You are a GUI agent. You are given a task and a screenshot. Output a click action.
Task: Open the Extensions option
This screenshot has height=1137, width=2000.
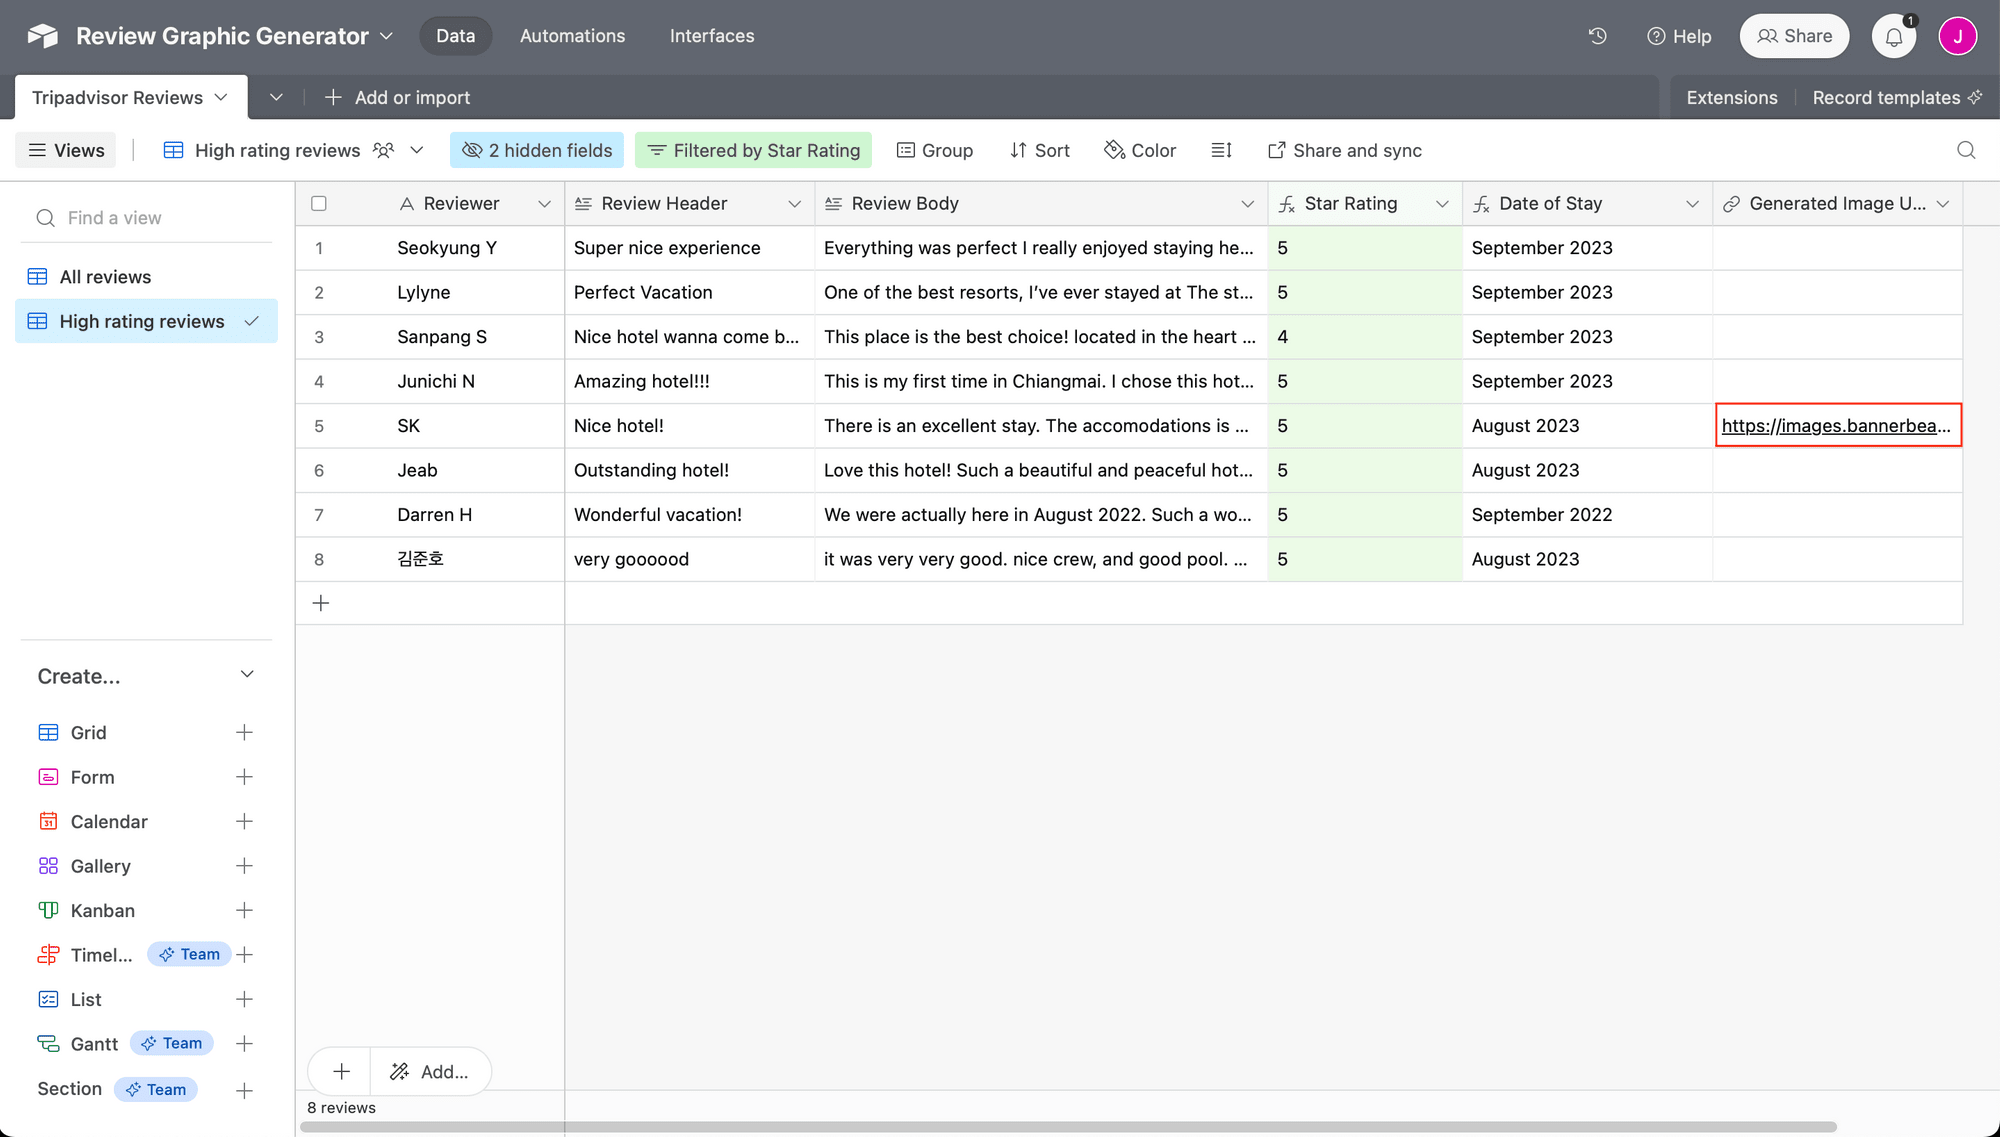[1732, 97]
